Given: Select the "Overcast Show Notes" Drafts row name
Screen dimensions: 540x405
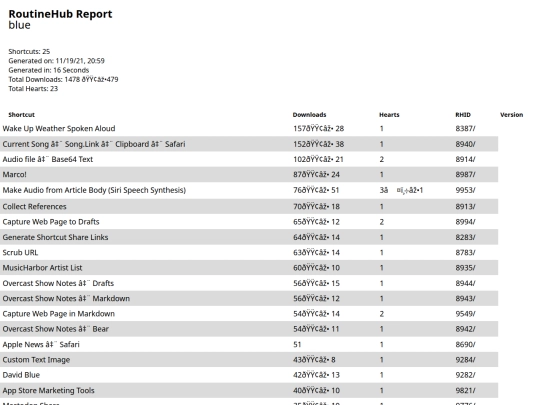Looking at the screenshot, I should click(x=58, y=283).
